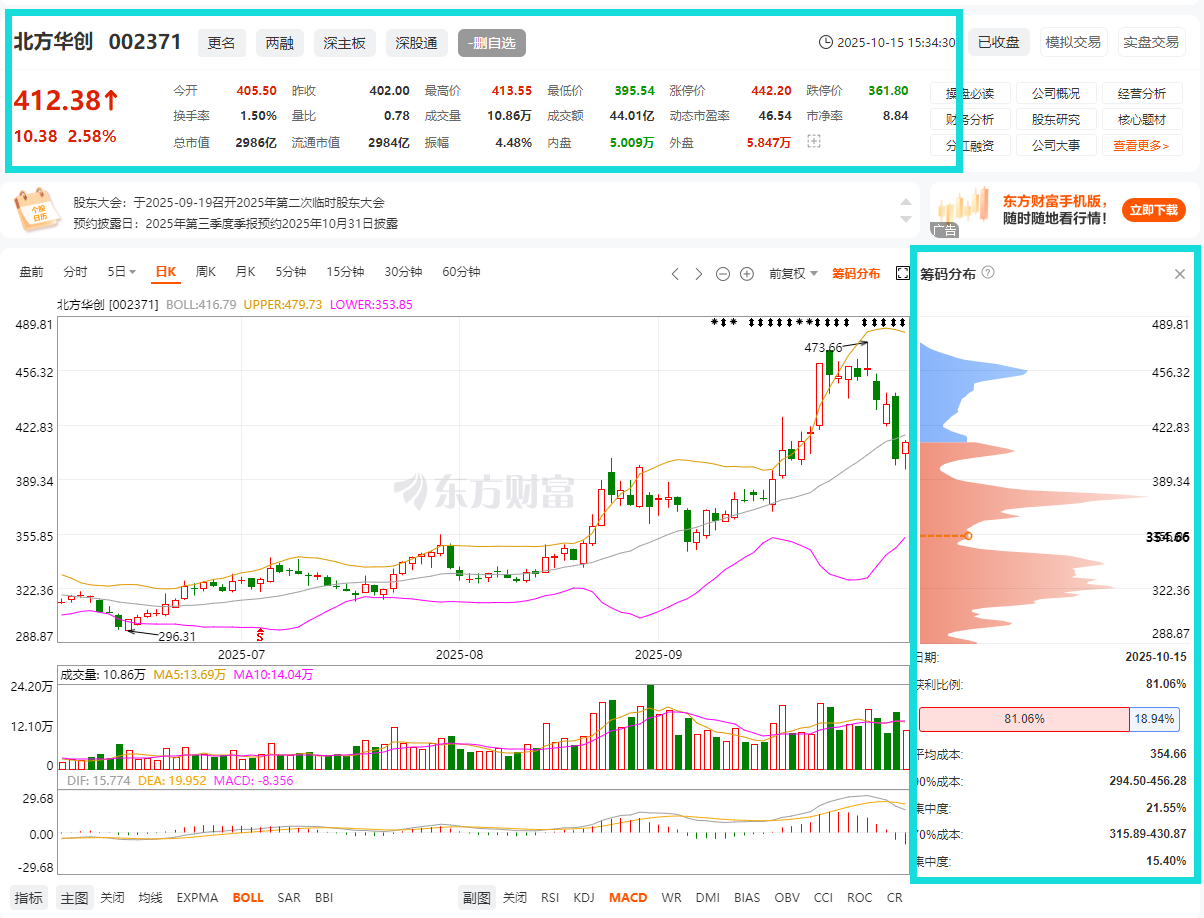Open 模拟交易
This screenshot has width=1204, height=918.
coord(1073,42)
